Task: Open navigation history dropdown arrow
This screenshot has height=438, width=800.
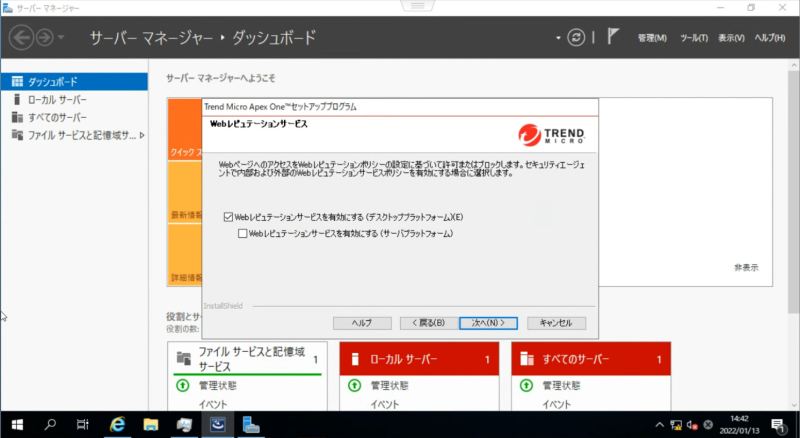Action: click(x=61, y=37)
